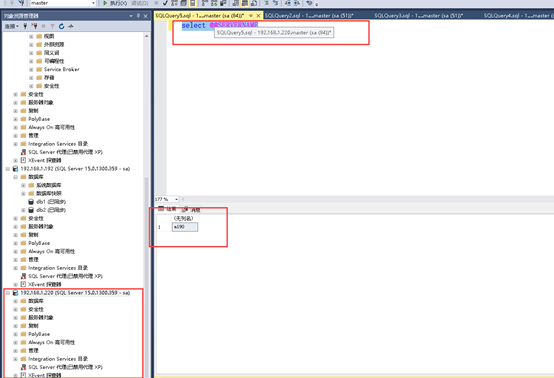The height and width of the screenshot is (378, 554).
Task: Click the Messages tab in results pane
Action: coord(191,209)
